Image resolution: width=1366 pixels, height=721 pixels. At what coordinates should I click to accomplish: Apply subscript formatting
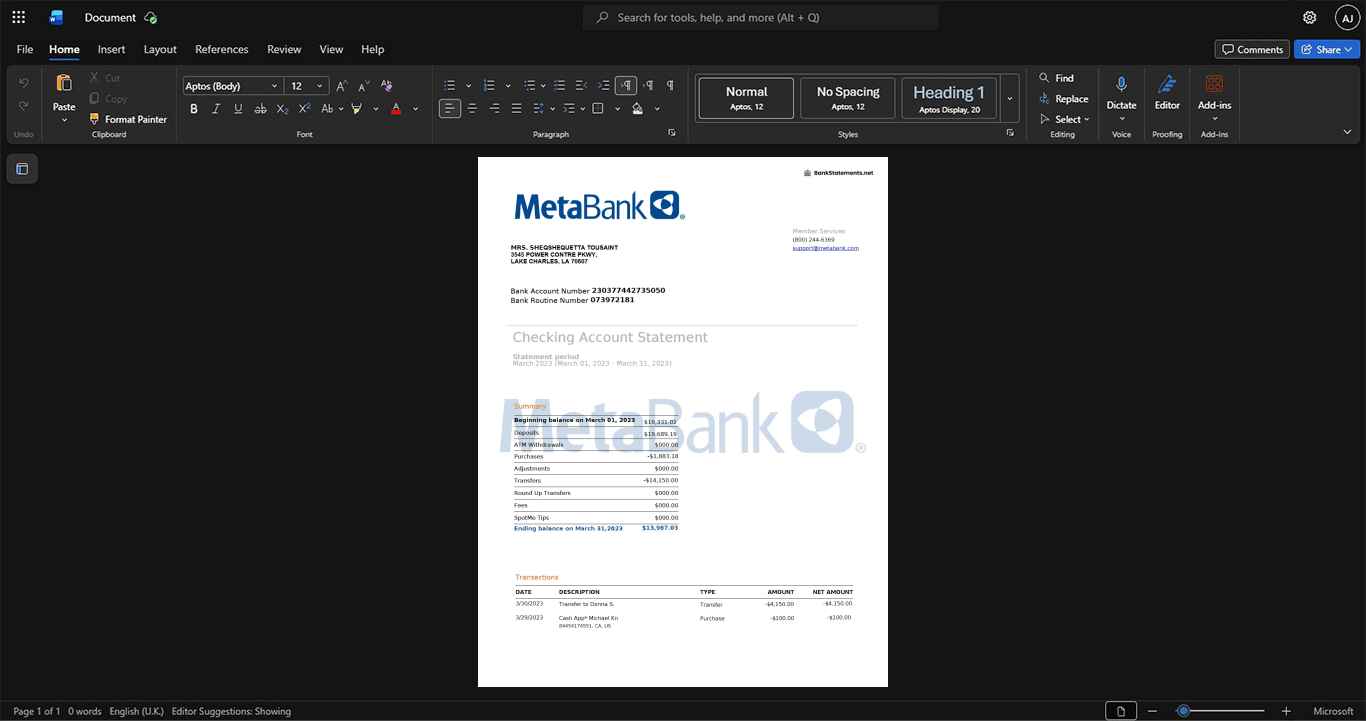point(282,109)
